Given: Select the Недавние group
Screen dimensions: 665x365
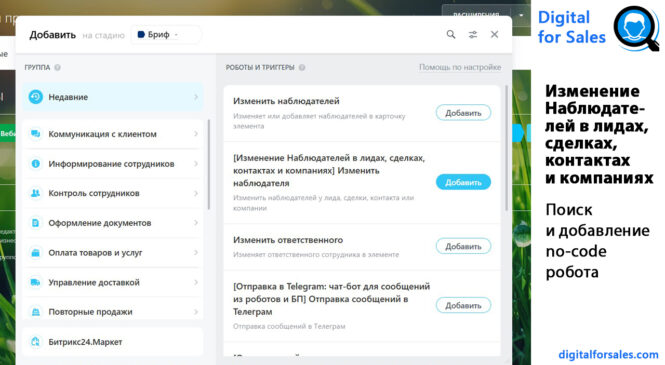Looking at the screenshot, I should coord(113,97).
